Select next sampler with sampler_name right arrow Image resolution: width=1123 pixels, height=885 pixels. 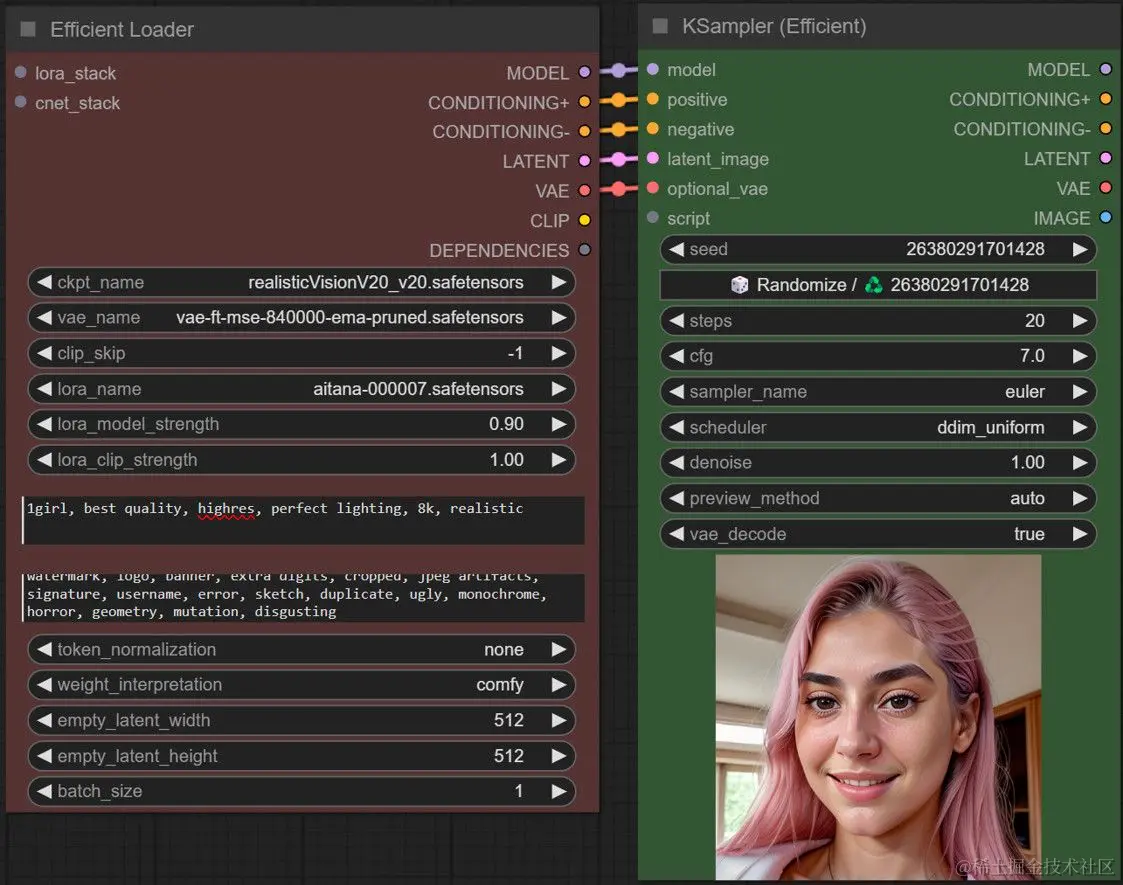1079,392
